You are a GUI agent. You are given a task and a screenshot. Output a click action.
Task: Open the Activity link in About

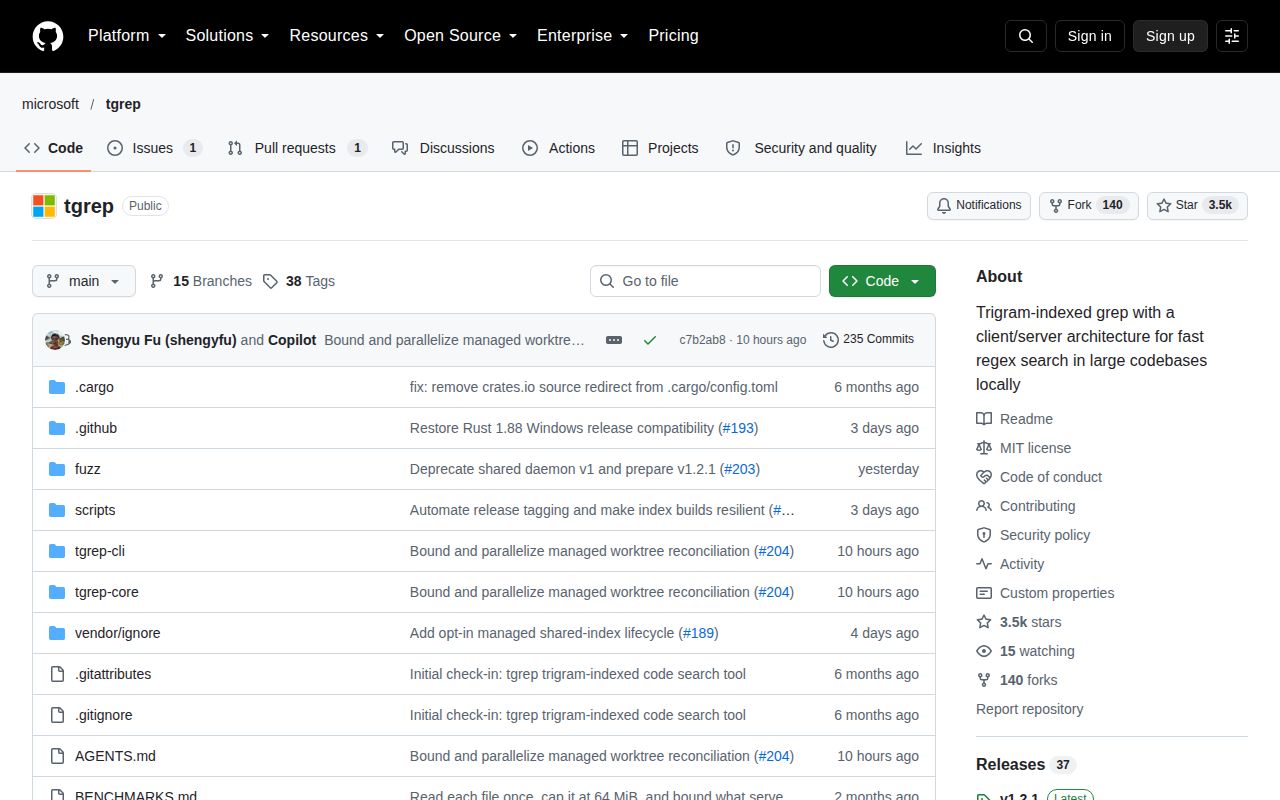[x=1010, y=564]
